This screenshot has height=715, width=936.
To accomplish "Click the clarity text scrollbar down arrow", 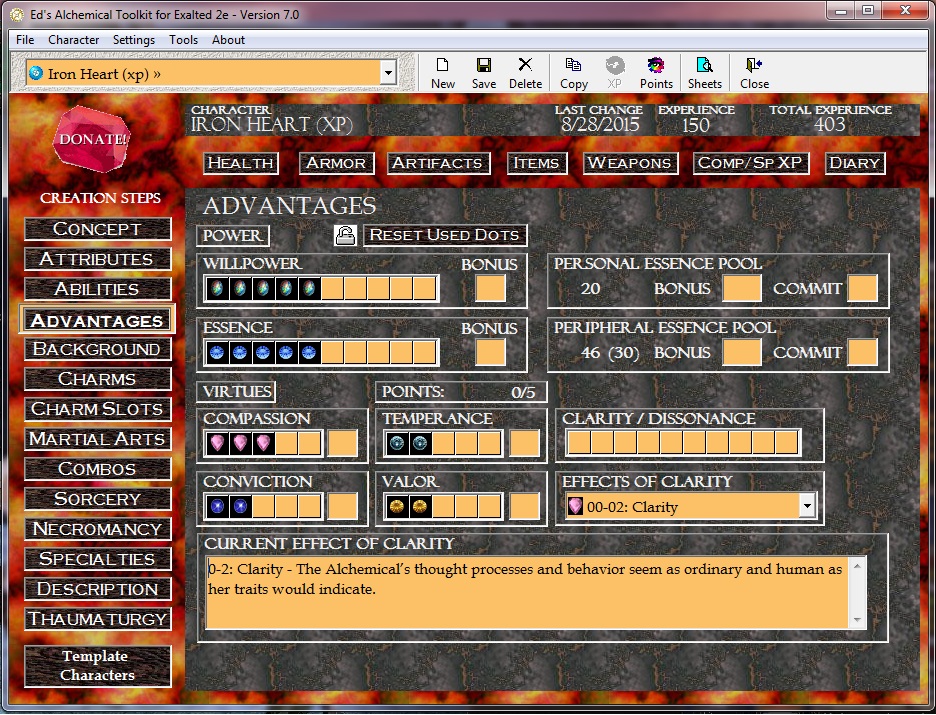I will click(x=857, y=621).
